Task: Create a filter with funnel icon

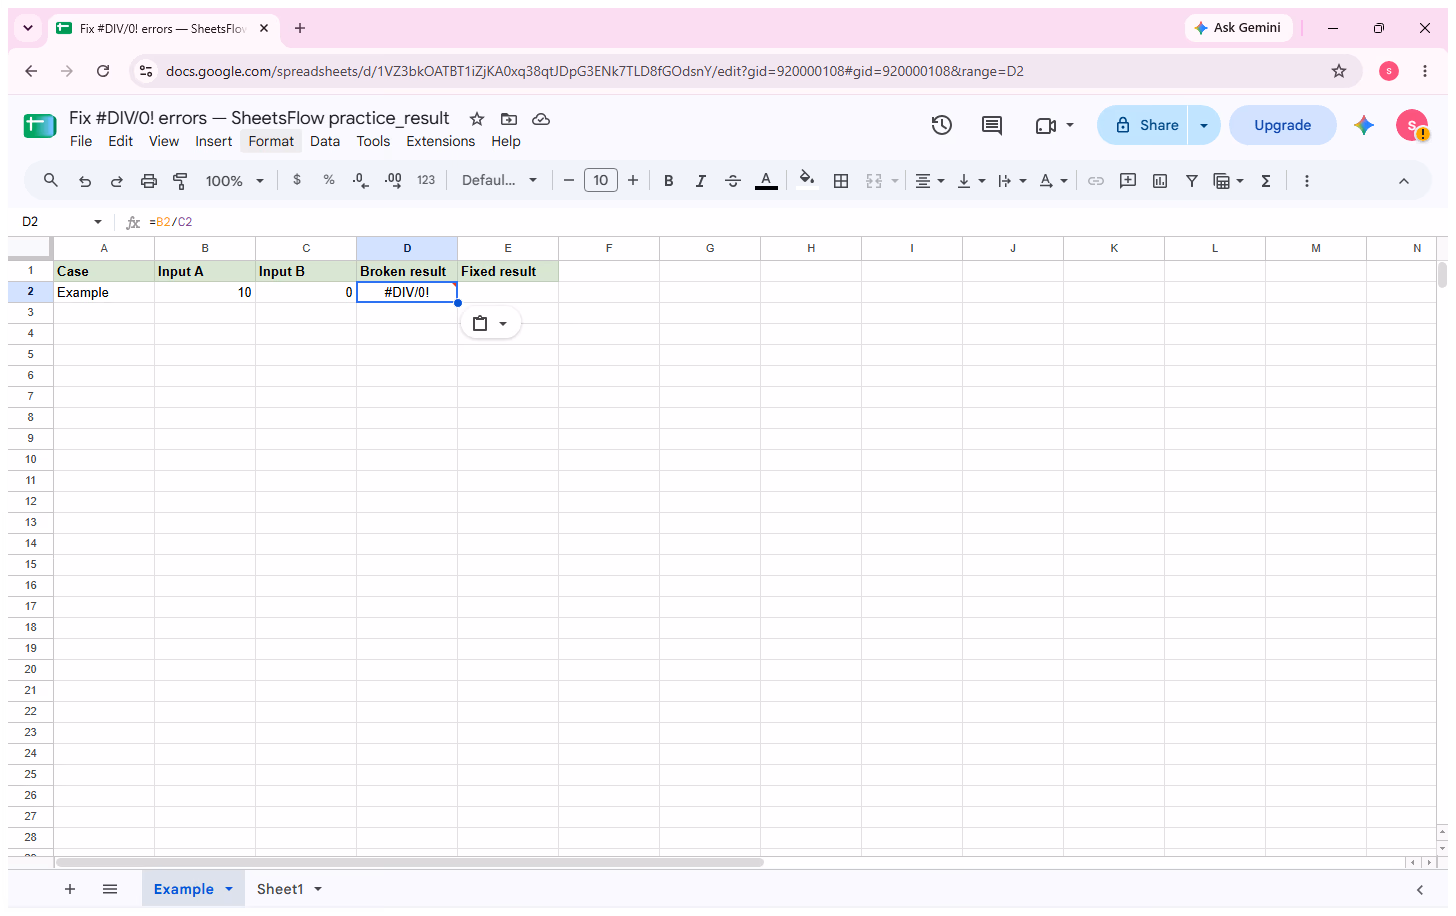Action: [1192, 181]
